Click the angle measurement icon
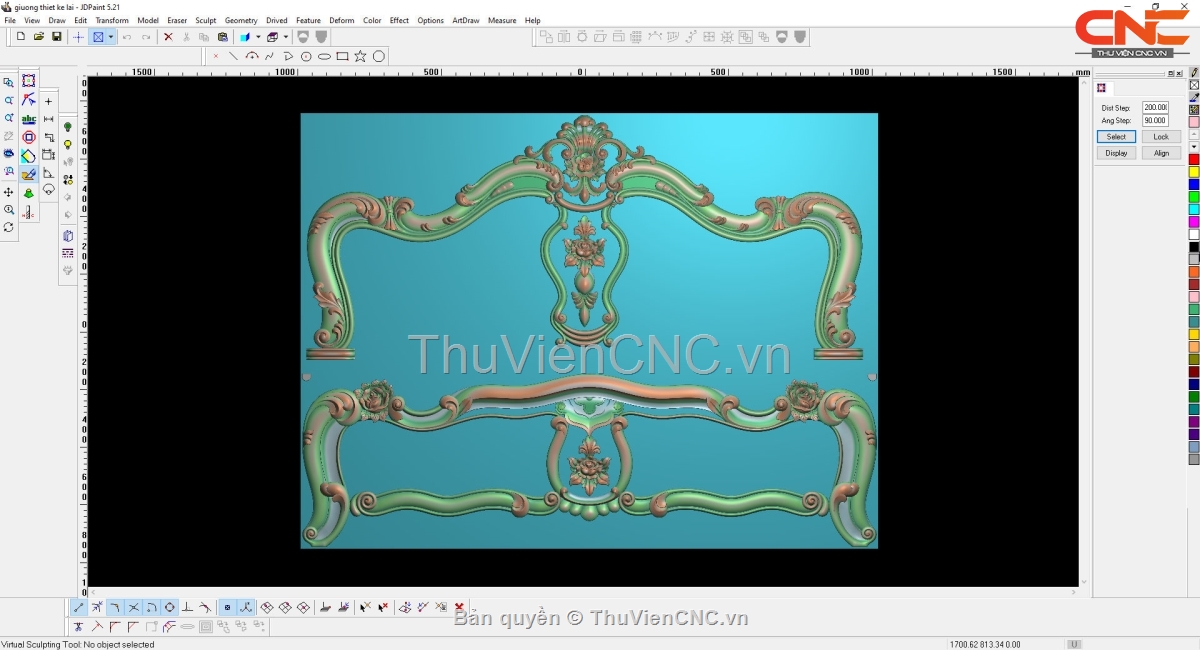This screenshot has width=1200, height=650. coord(48,173)
